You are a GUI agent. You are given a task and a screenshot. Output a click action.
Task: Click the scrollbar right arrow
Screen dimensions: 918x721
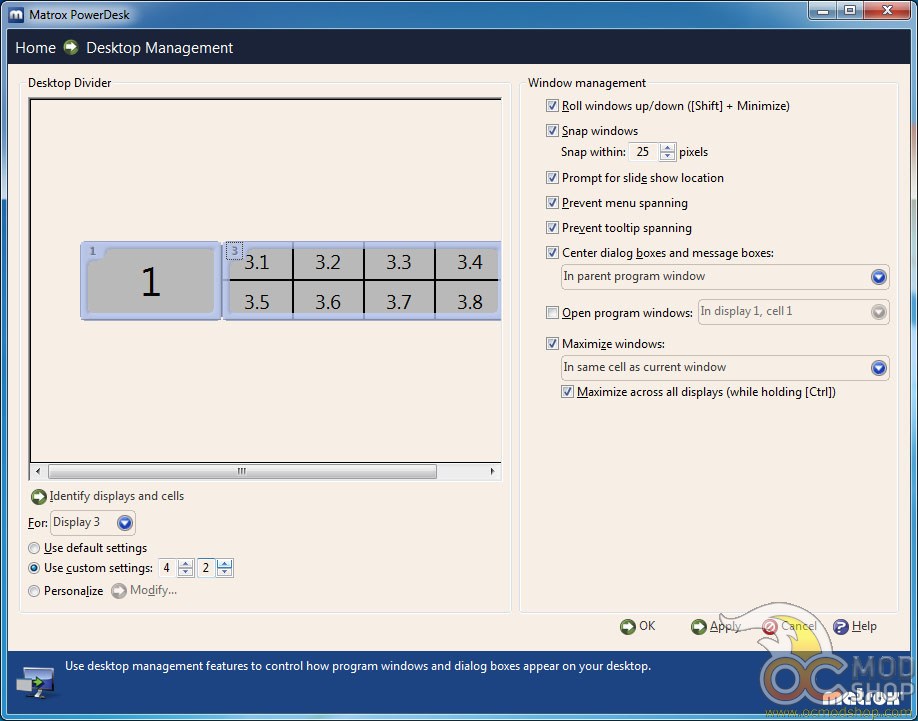[492, 471]
